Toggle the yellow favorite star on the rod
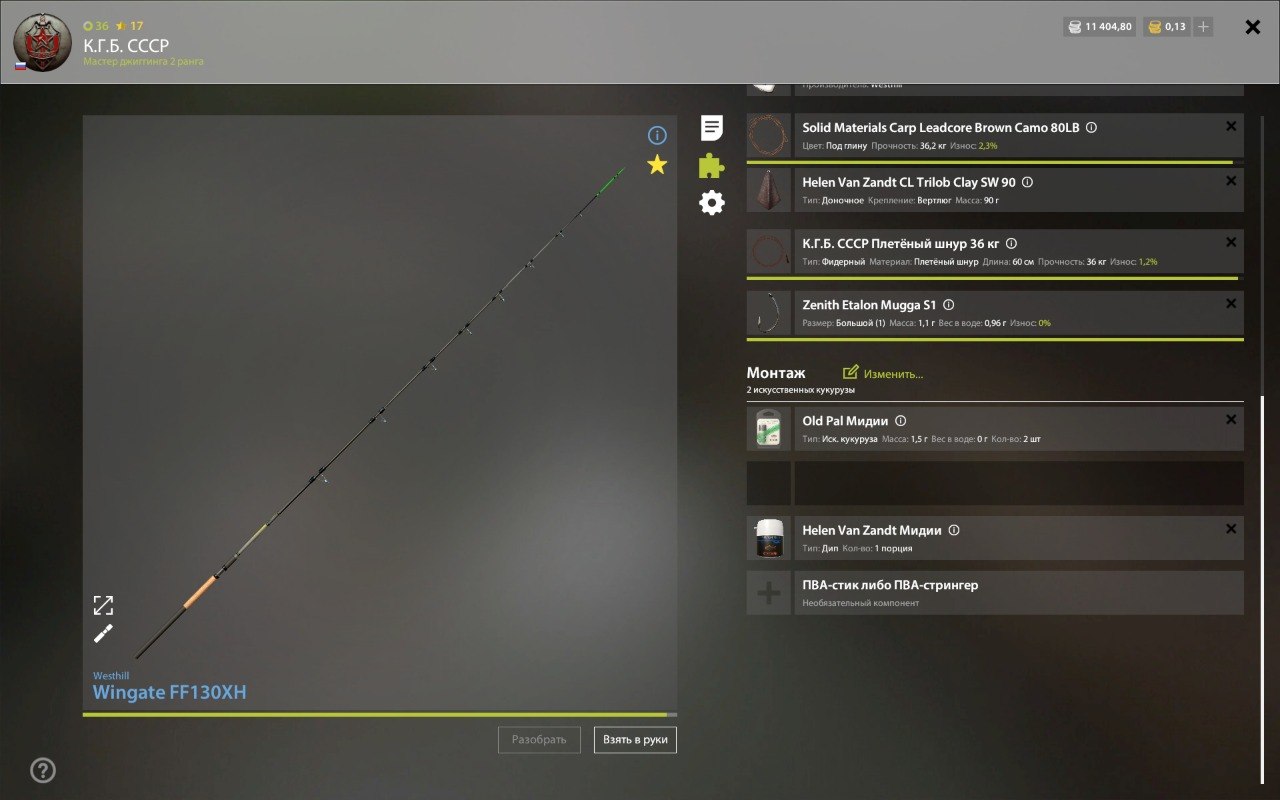This screenshot has width=1280, height=800. click(657, 165)
